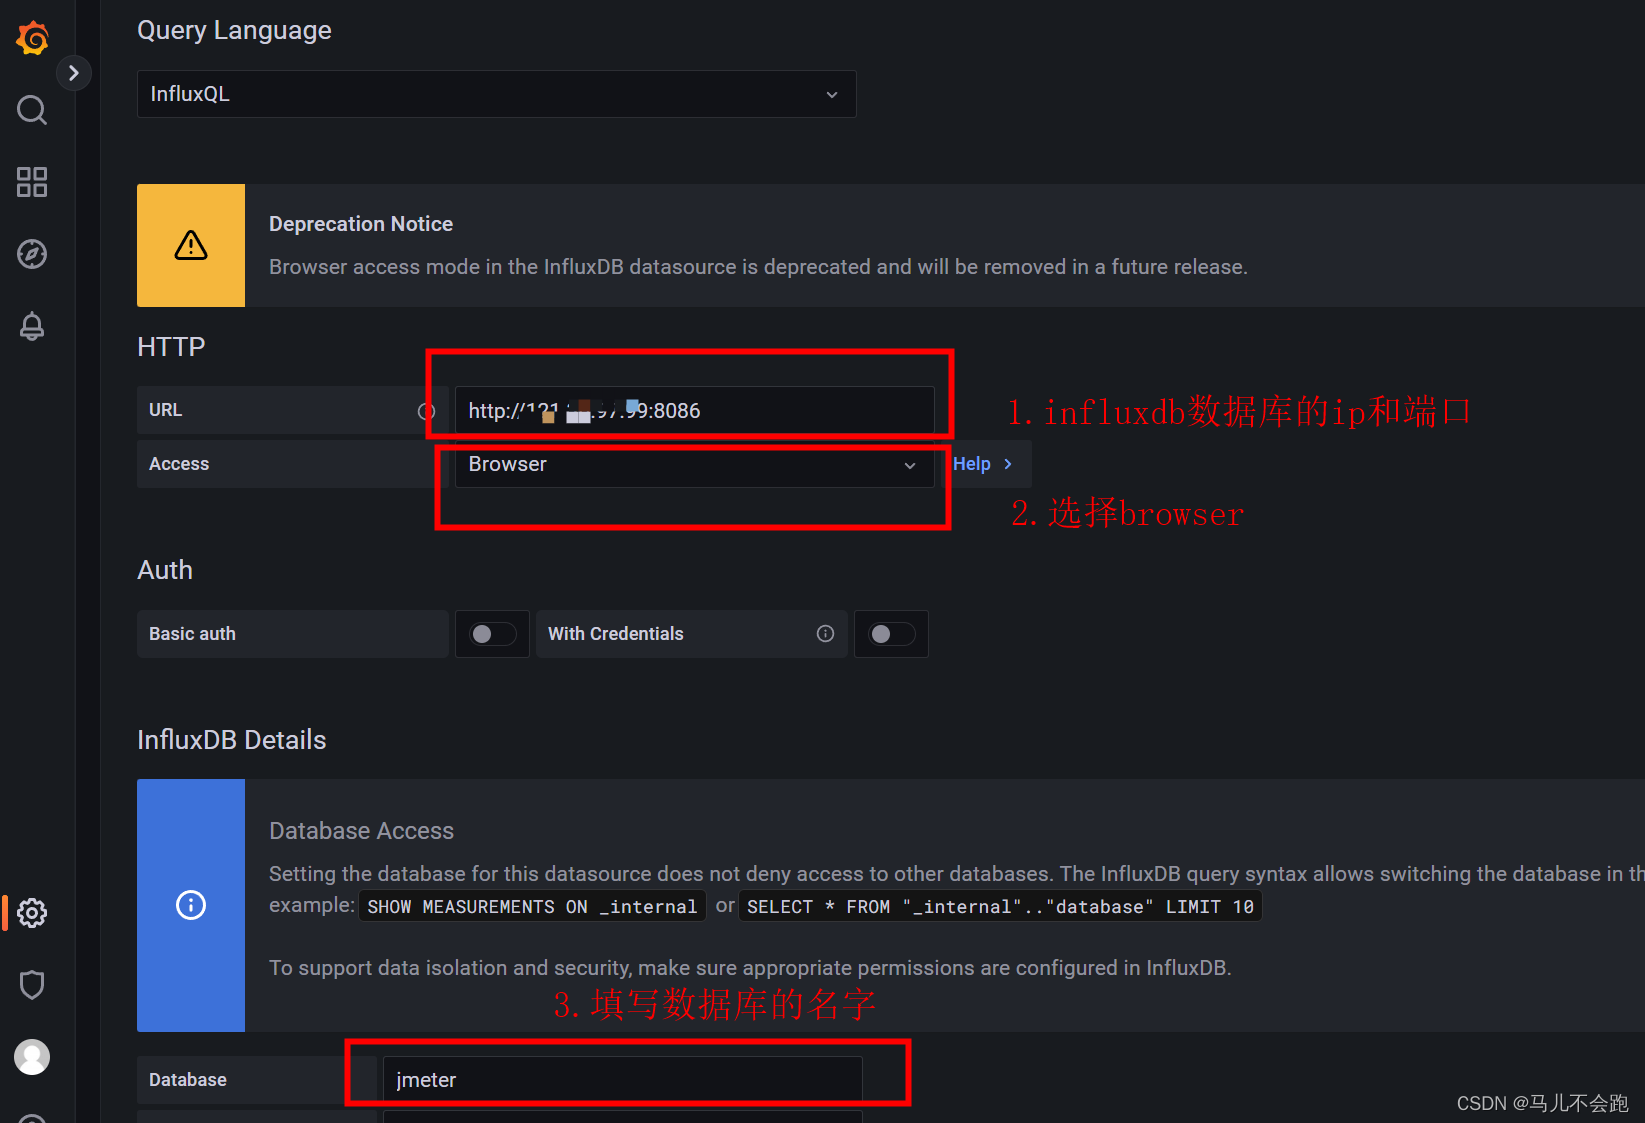Click the Deprecation Notice warning icon
This screenshot has height=1123, width=1645.
[x=191, y=245]
